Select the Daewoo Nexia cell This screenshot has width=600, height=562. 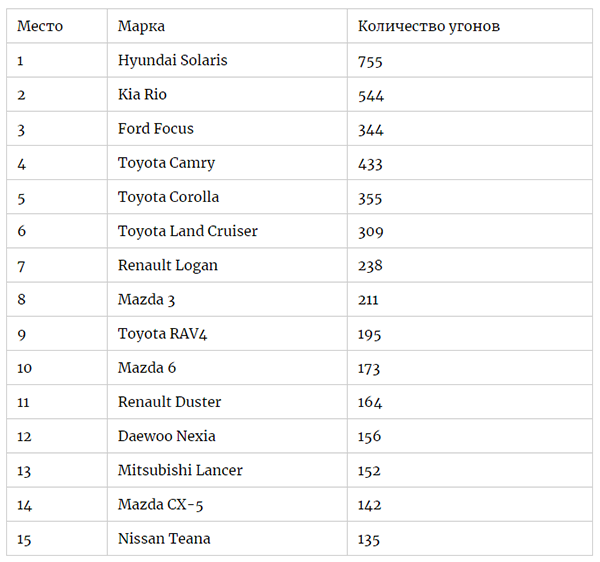pyautogui.click(x=166, y=436)
